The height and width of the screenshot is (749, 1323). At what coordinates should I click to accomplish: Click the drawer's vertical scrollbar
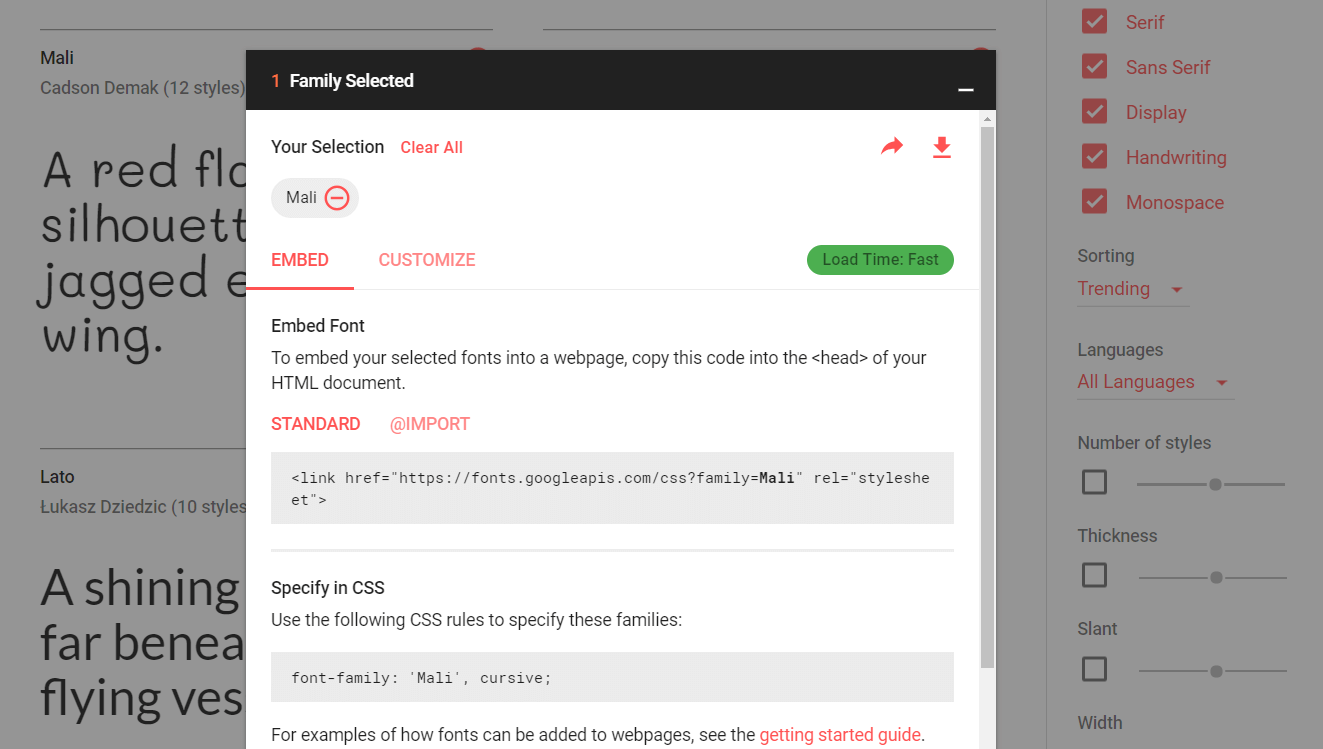click(988, 397)
